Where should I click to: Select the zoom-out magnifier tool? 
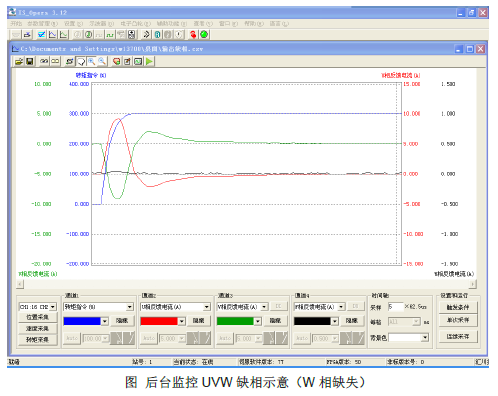tap(102, 61)
